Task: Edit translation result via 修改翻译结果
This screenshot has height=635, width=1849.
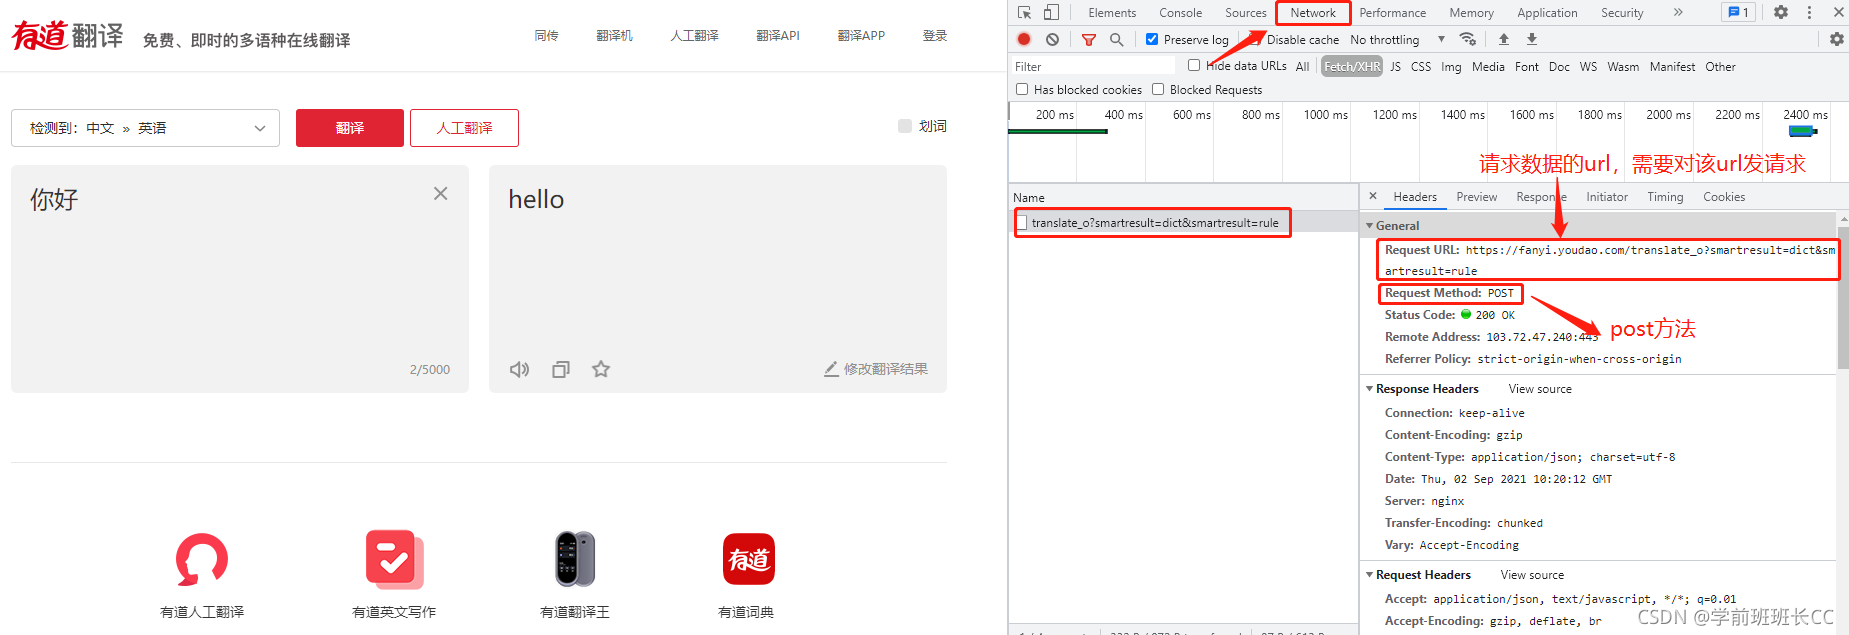Action: [x=876, y=369]
